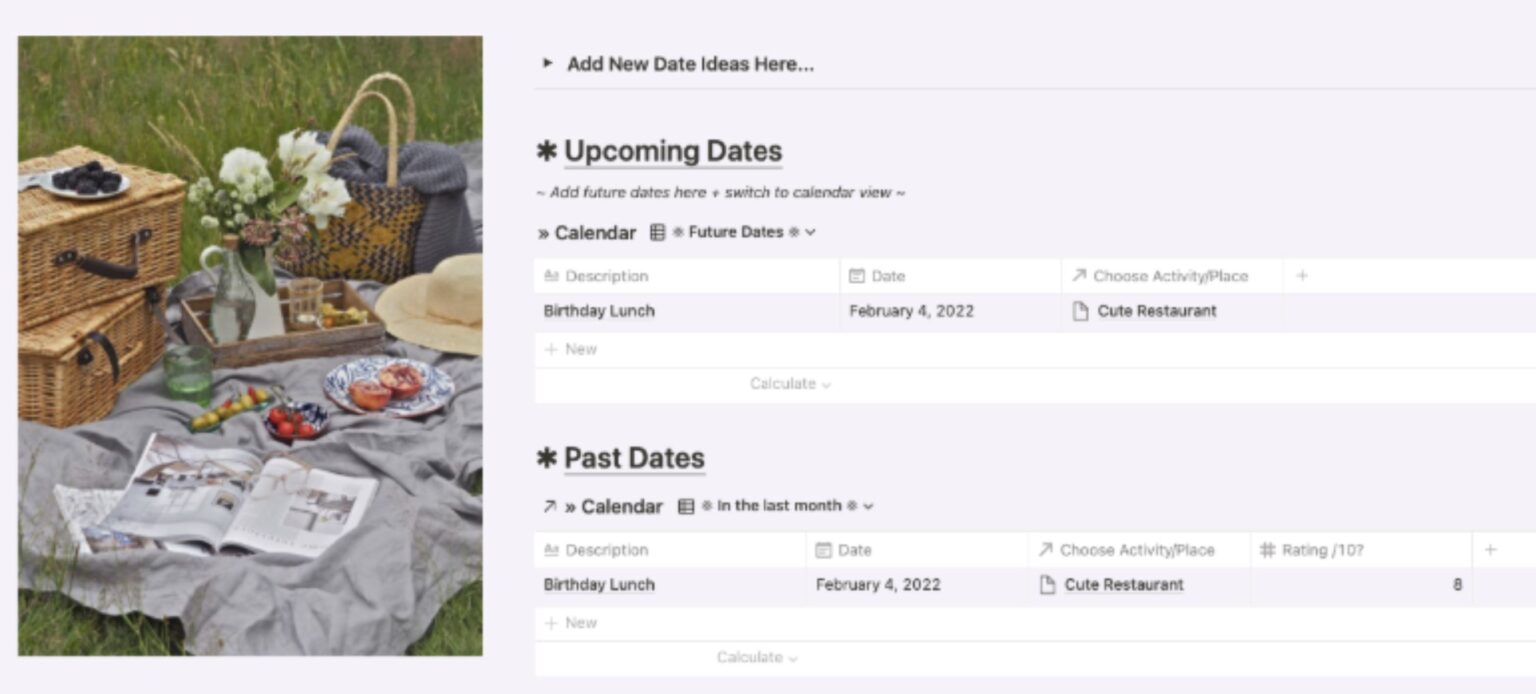Select the Birthday Lunch cell in Past Dates
Image resolution: width=1536 pixels, height=694 pixels.
tap(598, 584)
